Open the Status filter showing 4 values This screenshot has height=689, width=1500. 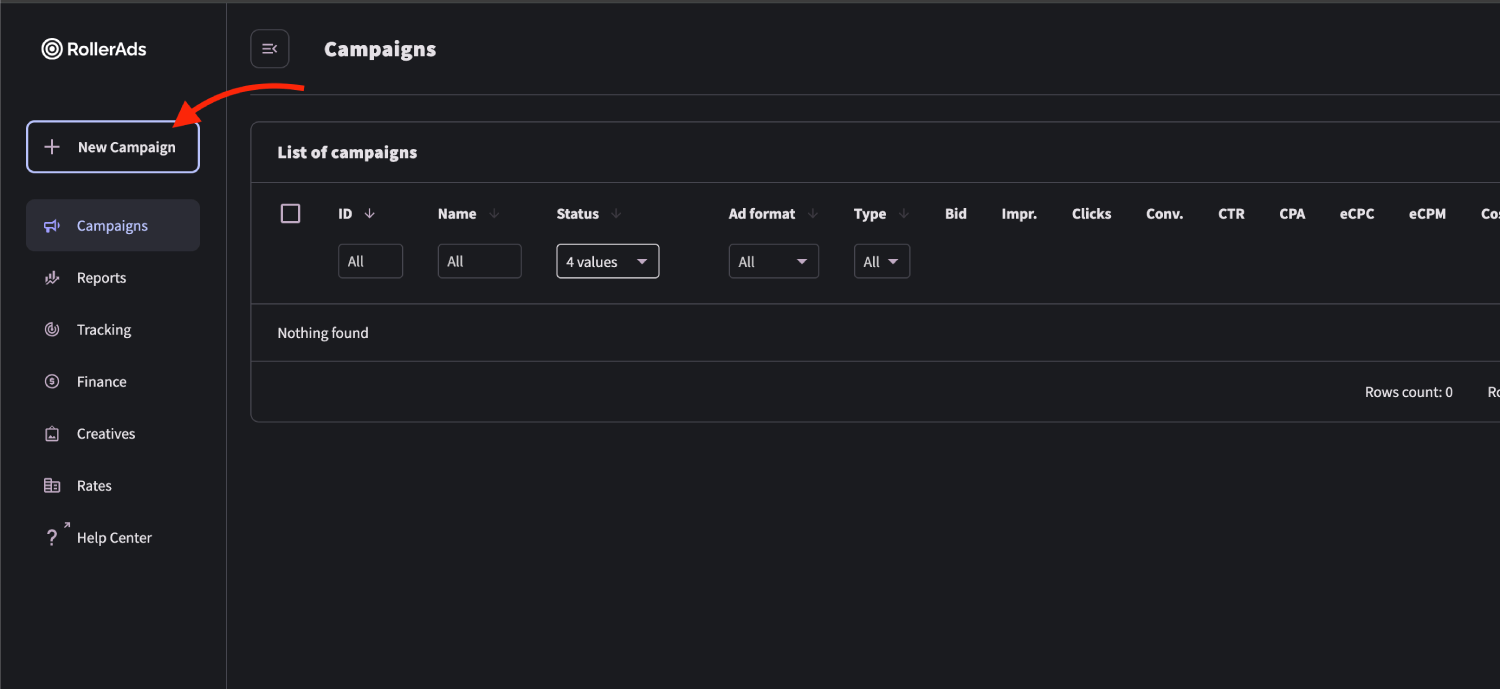click(608, 261)
